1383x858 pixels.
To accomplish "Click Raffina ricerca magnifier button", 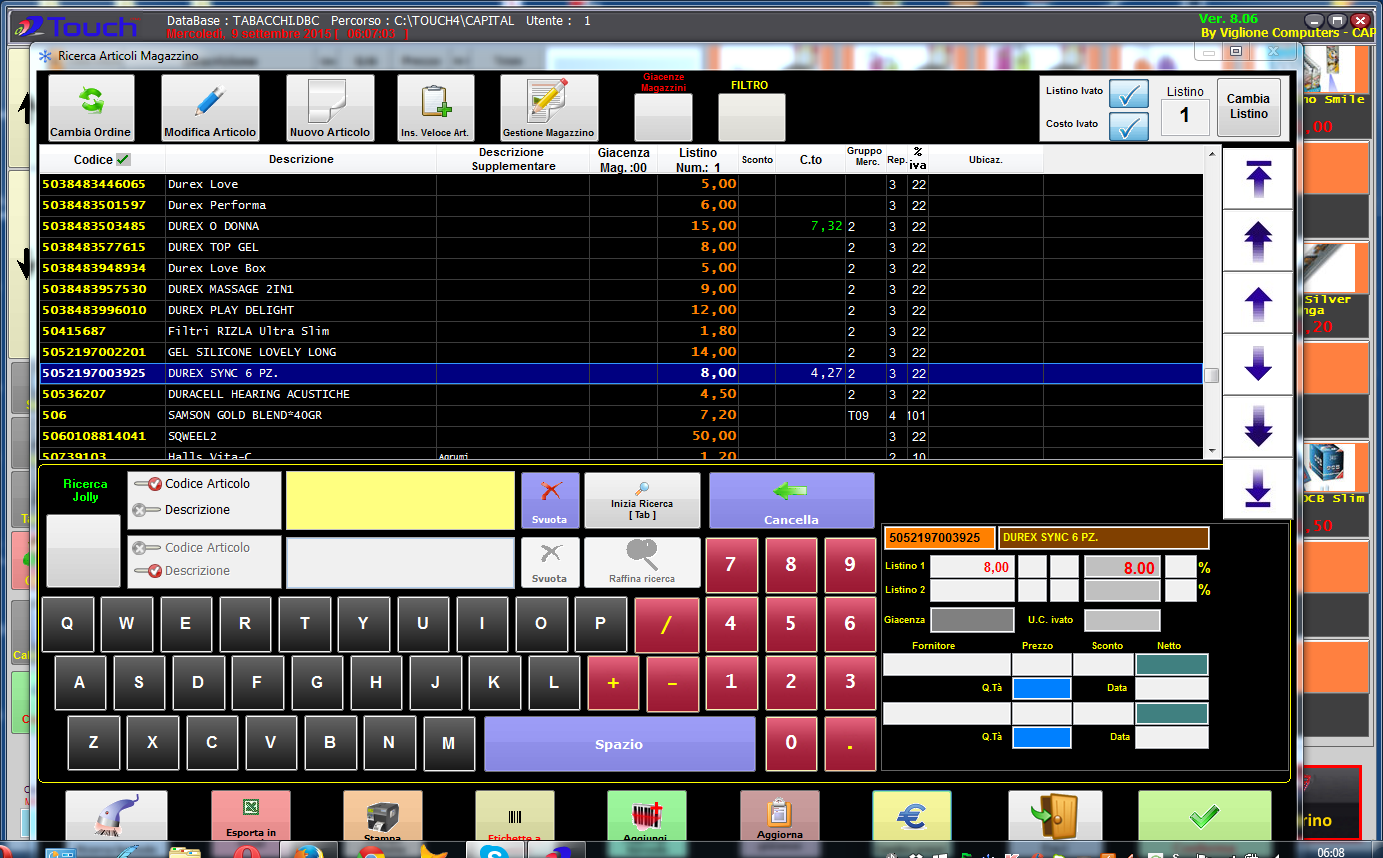I will [x=642, y=562].
